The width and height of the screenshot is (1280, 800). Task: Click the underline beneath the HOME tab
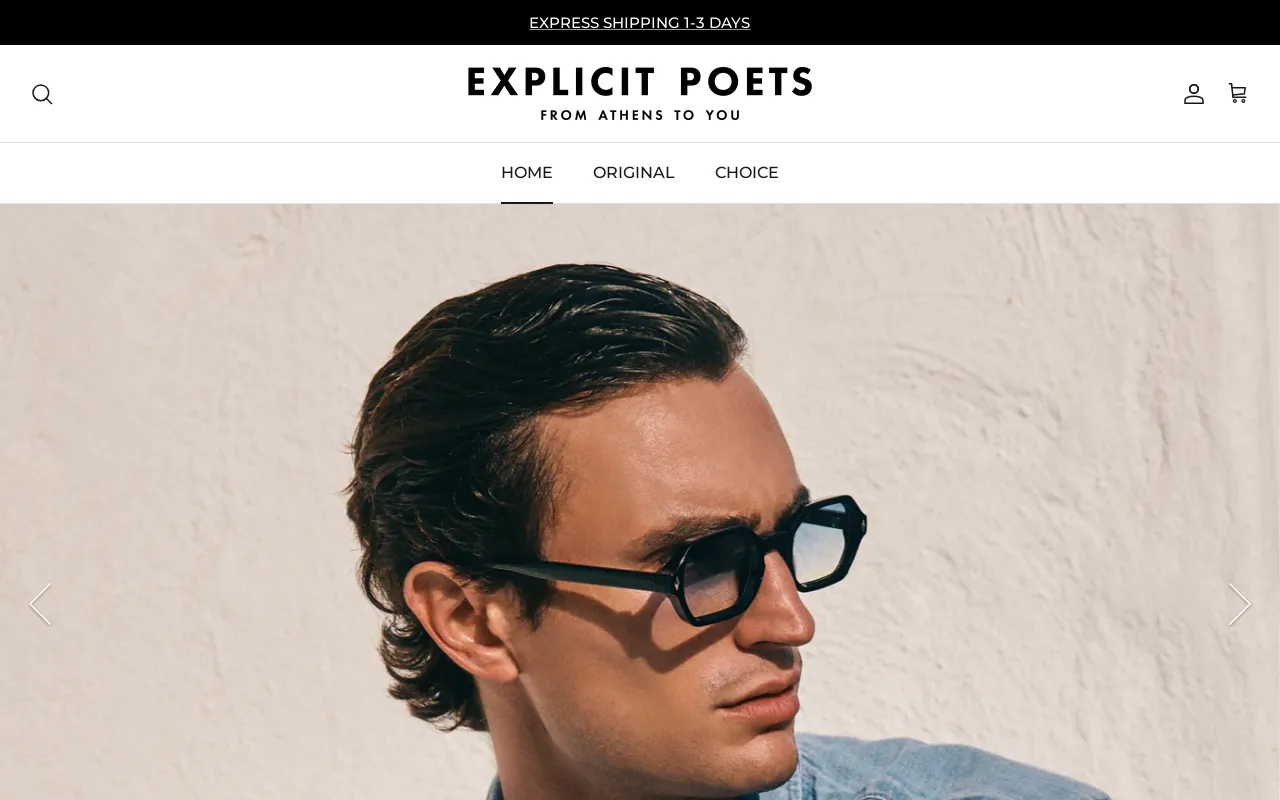(527, 202)
